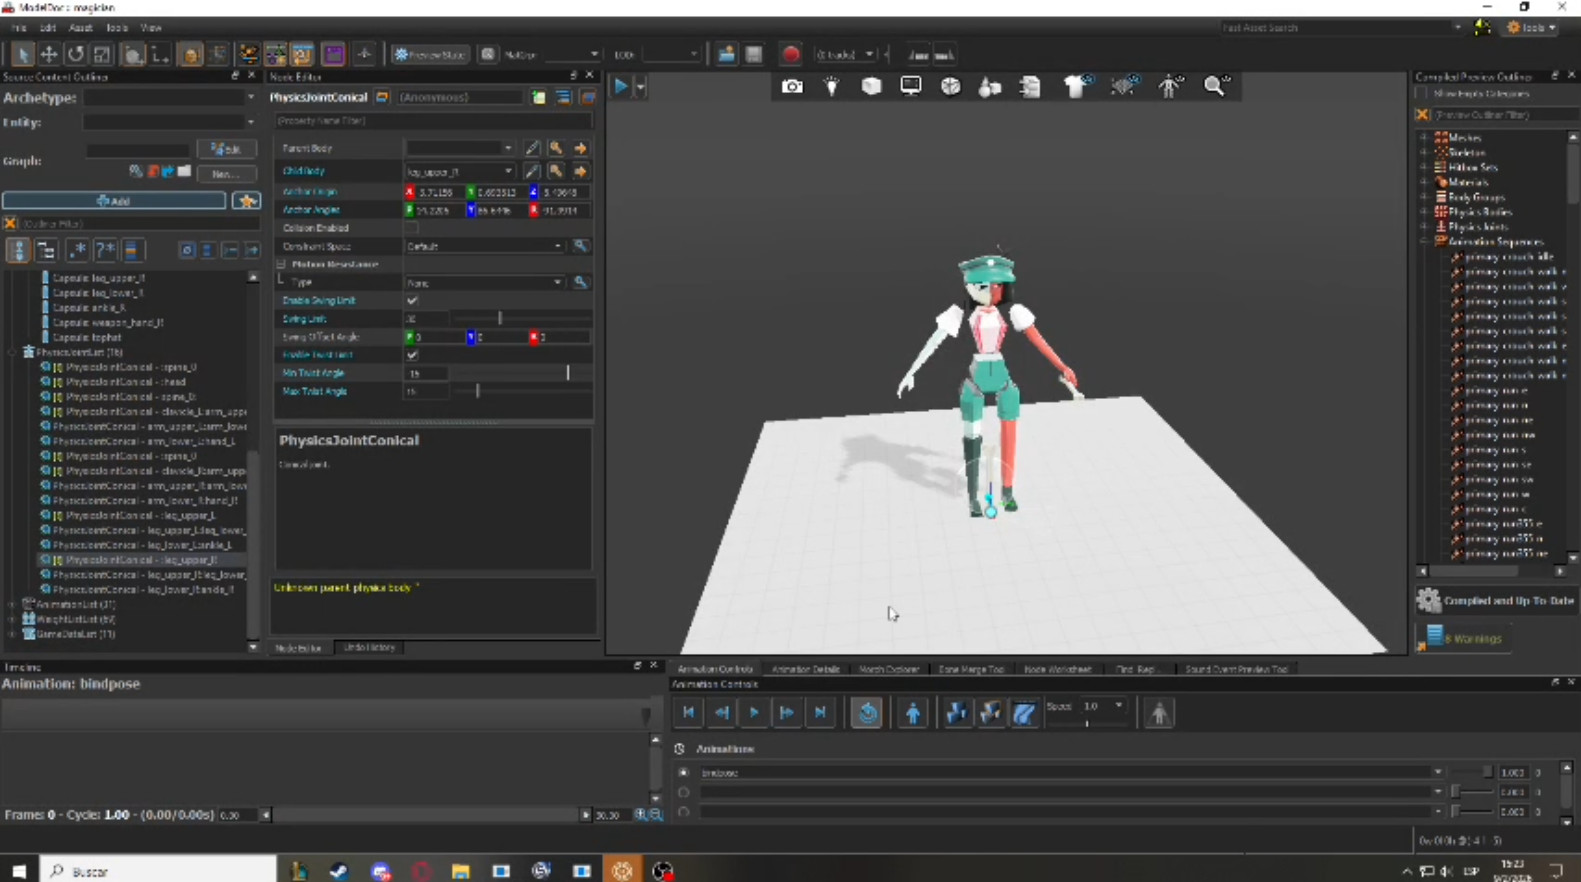The image size is (1581, 882).
Task: Expand the Meshes node in Compiled Preview Outliner
Action: (1424, 138)
